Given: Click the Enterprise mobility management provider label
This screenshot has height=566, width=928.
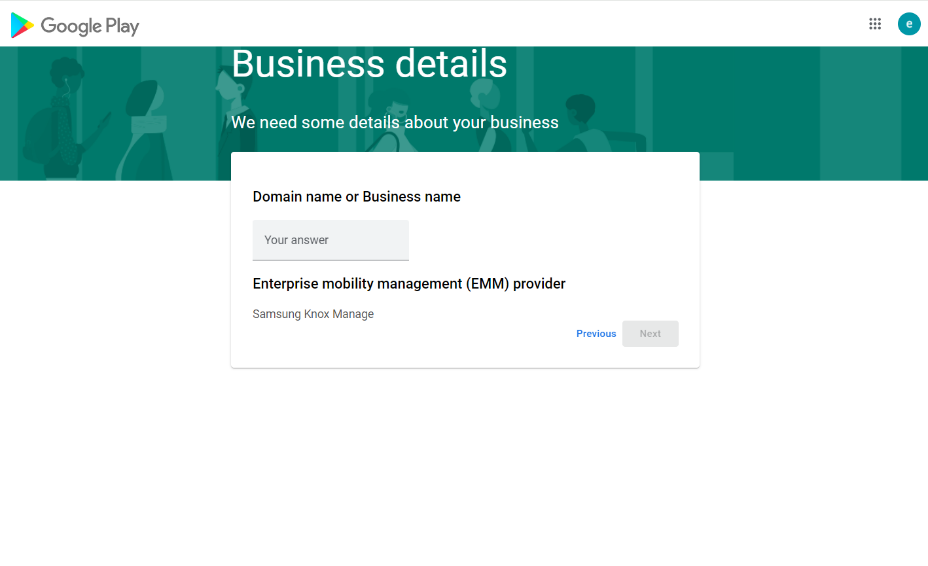Looking at the screenshot, I should point(409,284).
